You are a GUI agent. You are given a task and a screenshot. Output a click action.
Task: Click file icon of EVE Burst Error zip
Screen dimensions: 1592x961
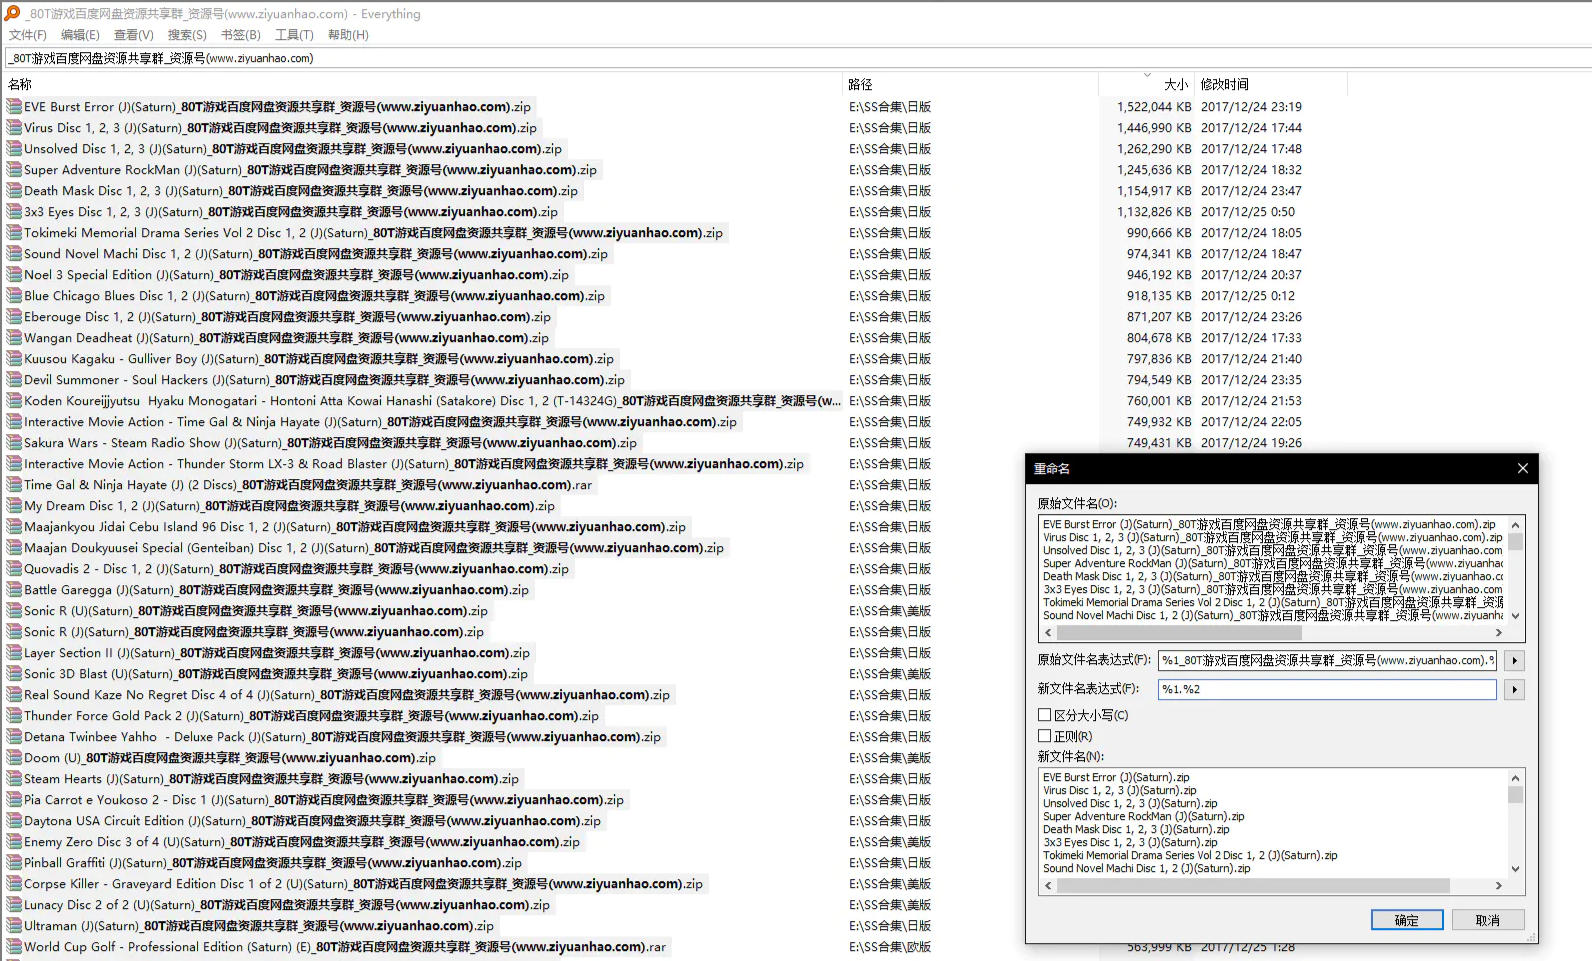click(x=14, y=107)
